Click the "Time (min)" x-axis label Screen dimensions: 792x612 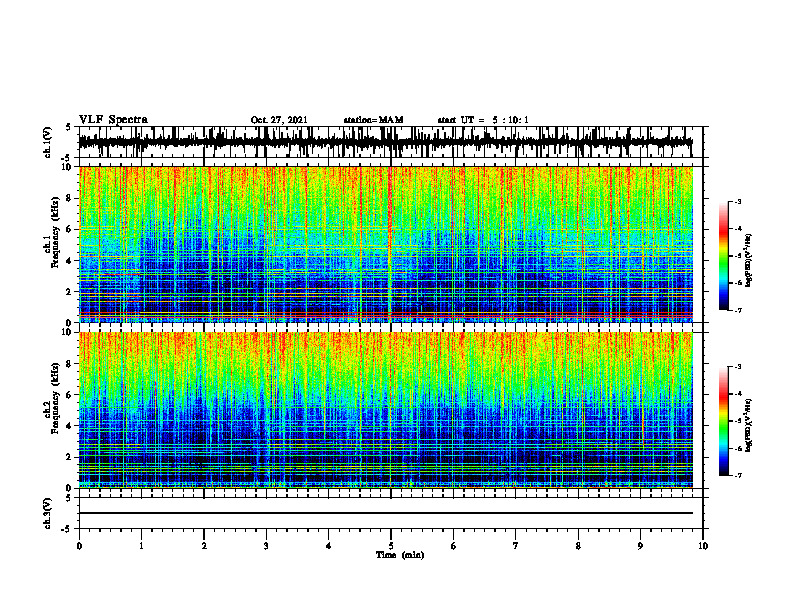coord(400,555)
